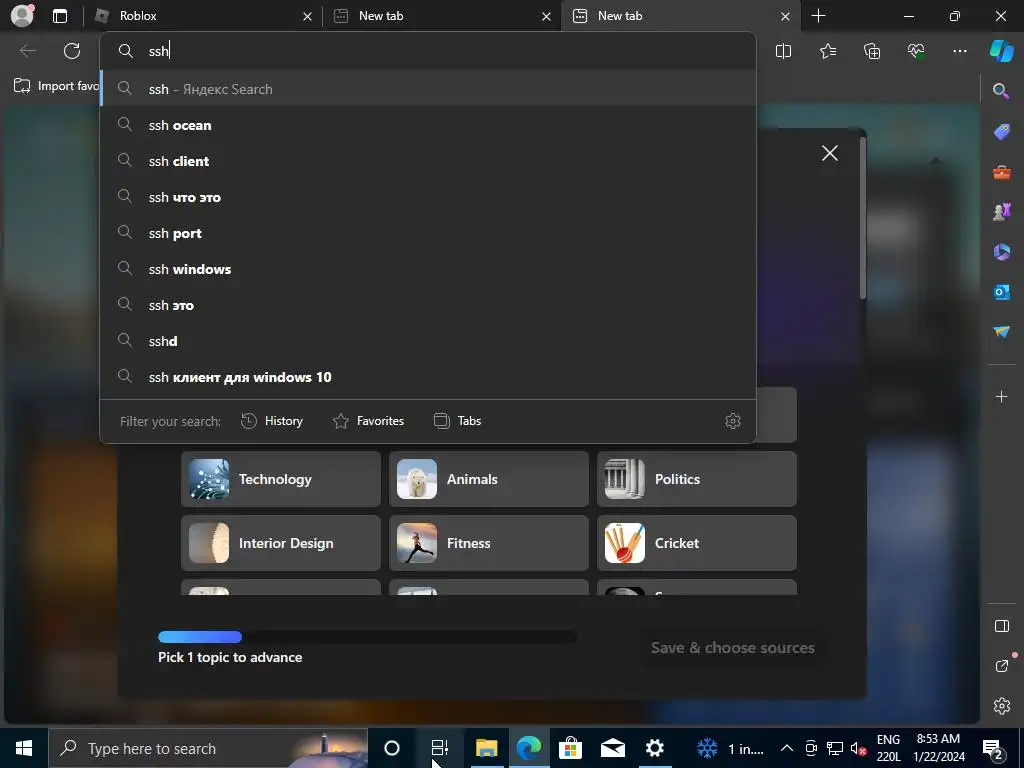Image resolution: width=1024 pixels, height=768 pixels.
Task: Click Task View icon on the taskbar
Action: click(x=440, y=748)
